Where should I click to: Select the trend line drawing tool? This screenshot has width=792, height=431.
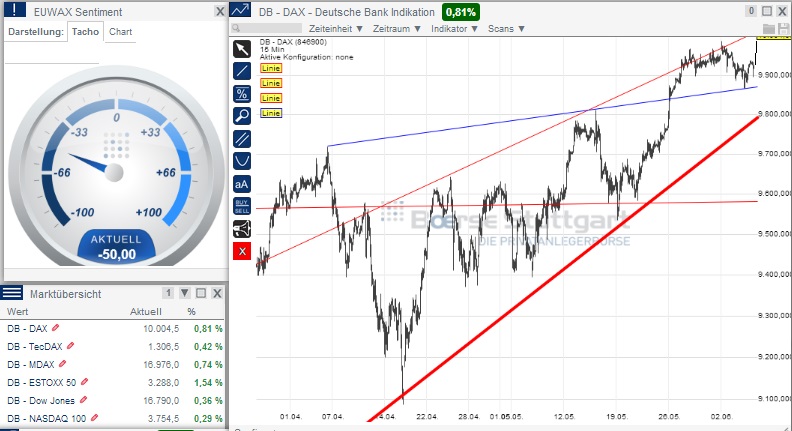tap(242, 71)
